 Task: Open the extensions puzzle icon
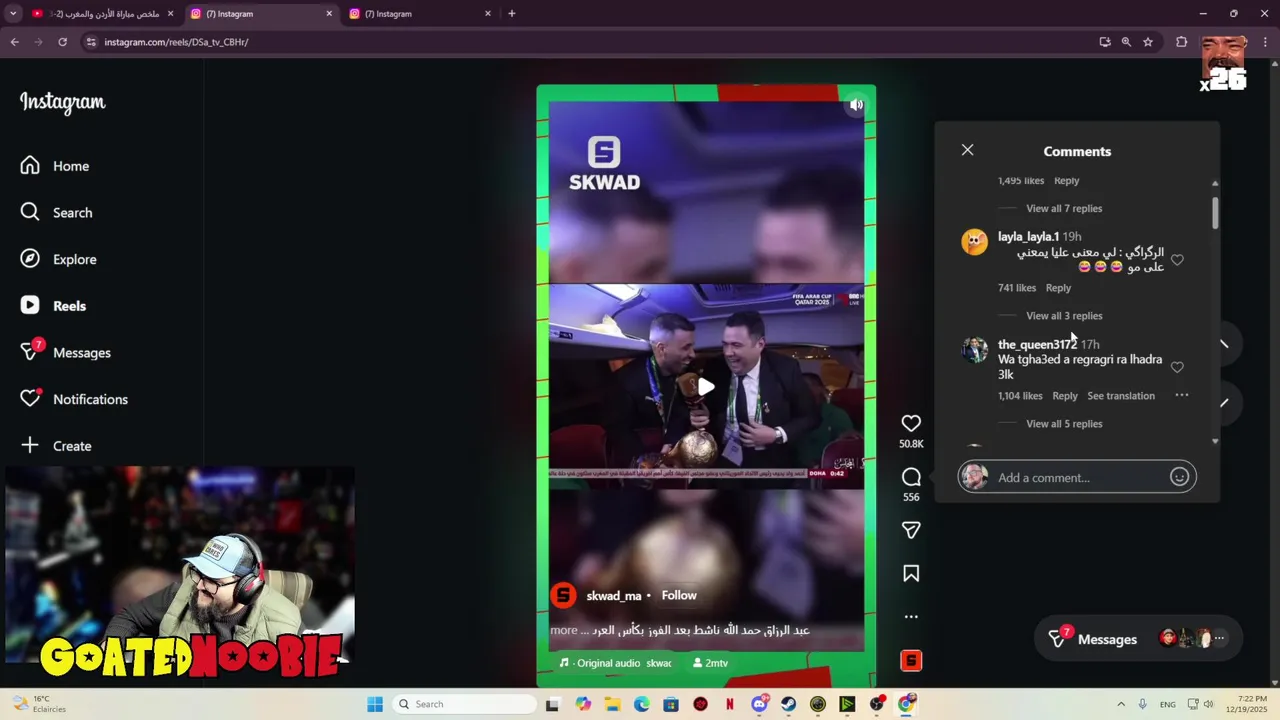point(1181,42)
